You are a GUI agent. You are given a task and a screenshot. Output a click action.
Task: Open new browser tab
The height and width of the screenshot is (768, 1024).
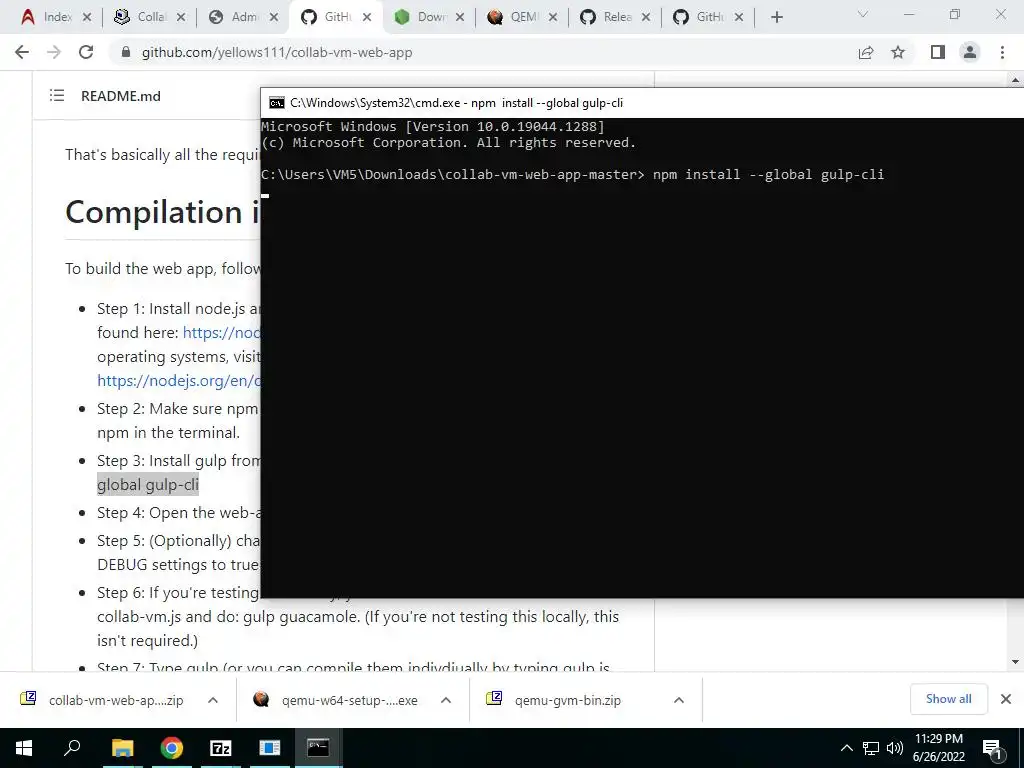point(776,18)
